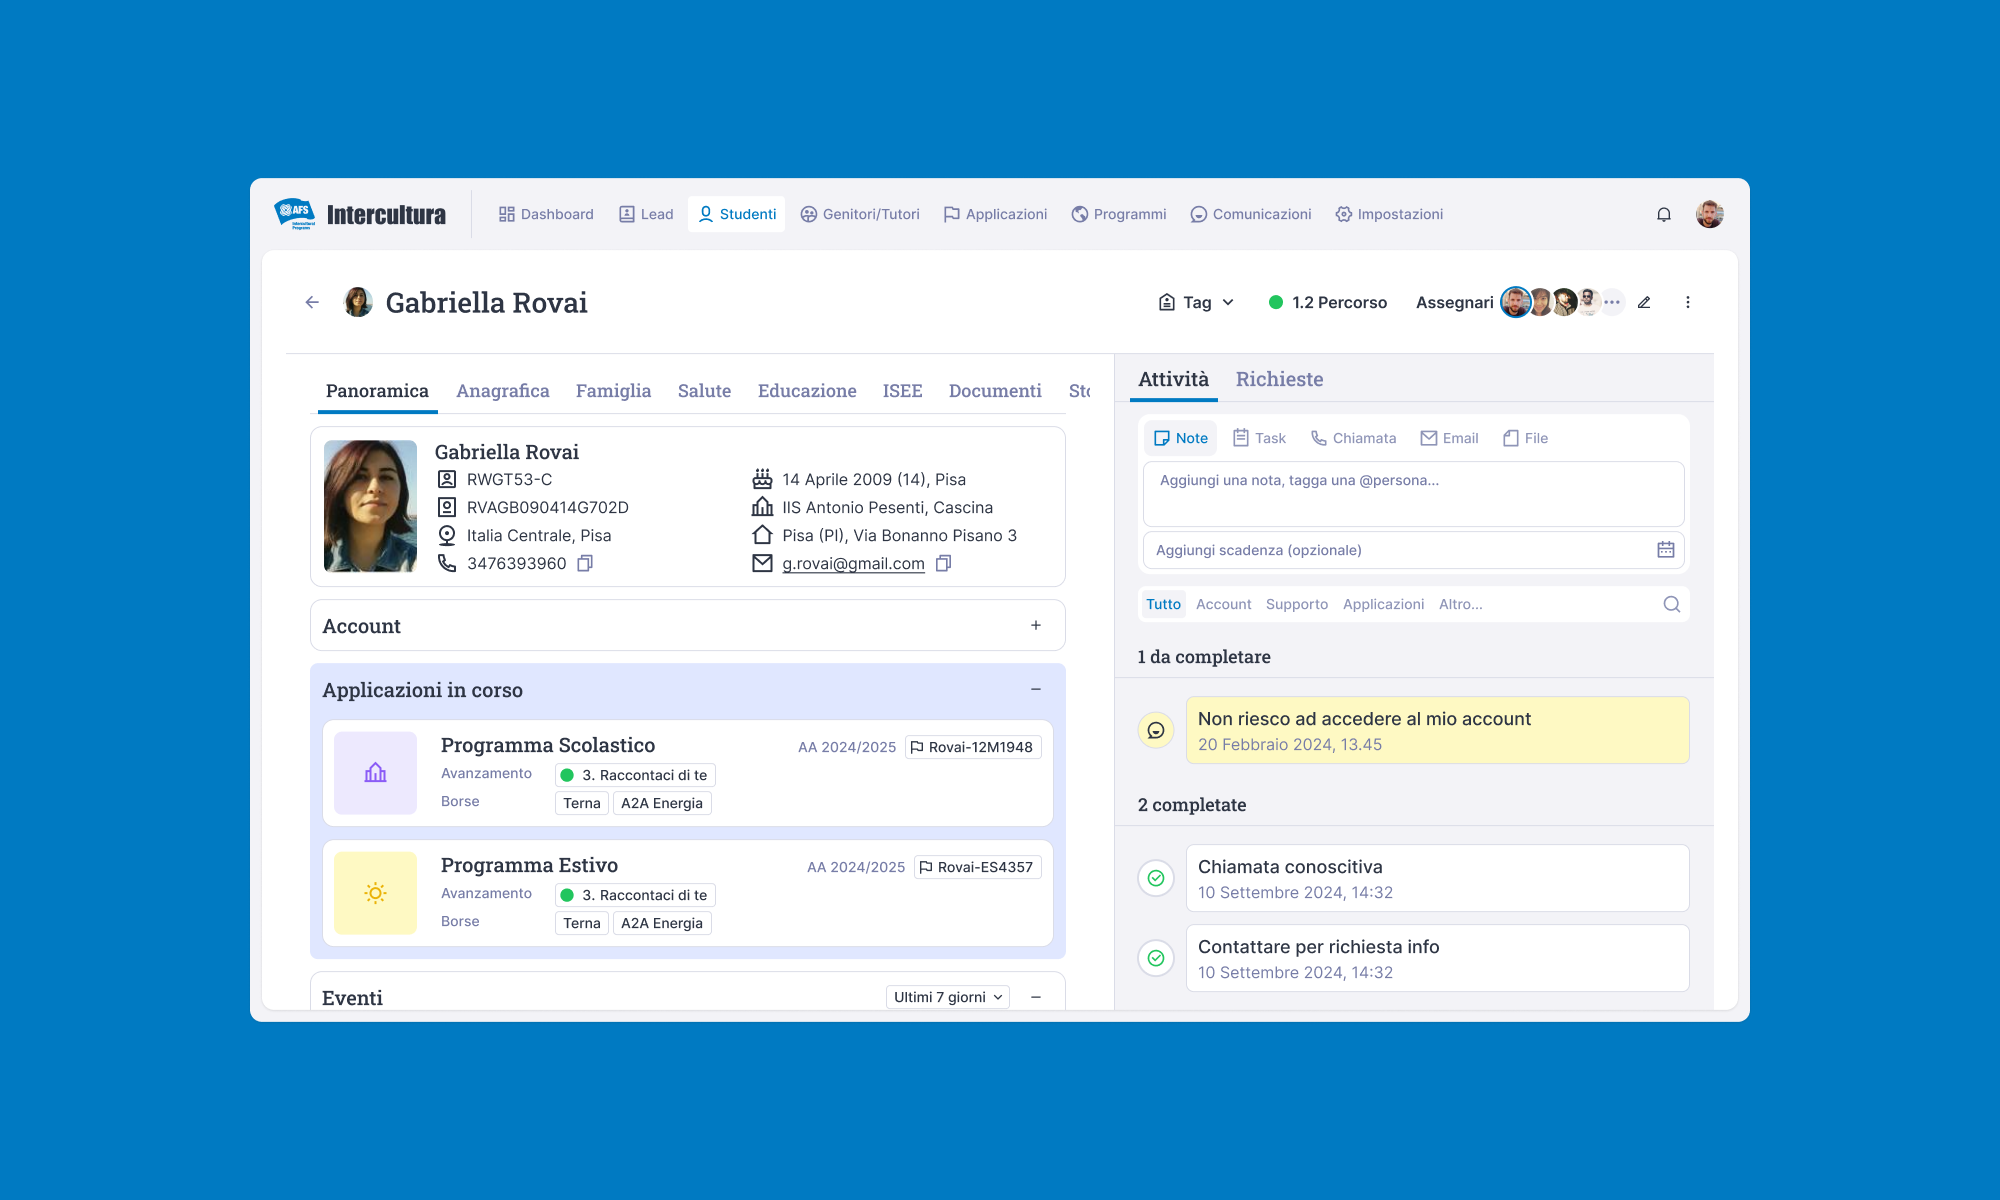Viewport: 2000px width, 1200px height.
Task: Click the Rovai-12M1948 application badge
Action: click(973, 747)
